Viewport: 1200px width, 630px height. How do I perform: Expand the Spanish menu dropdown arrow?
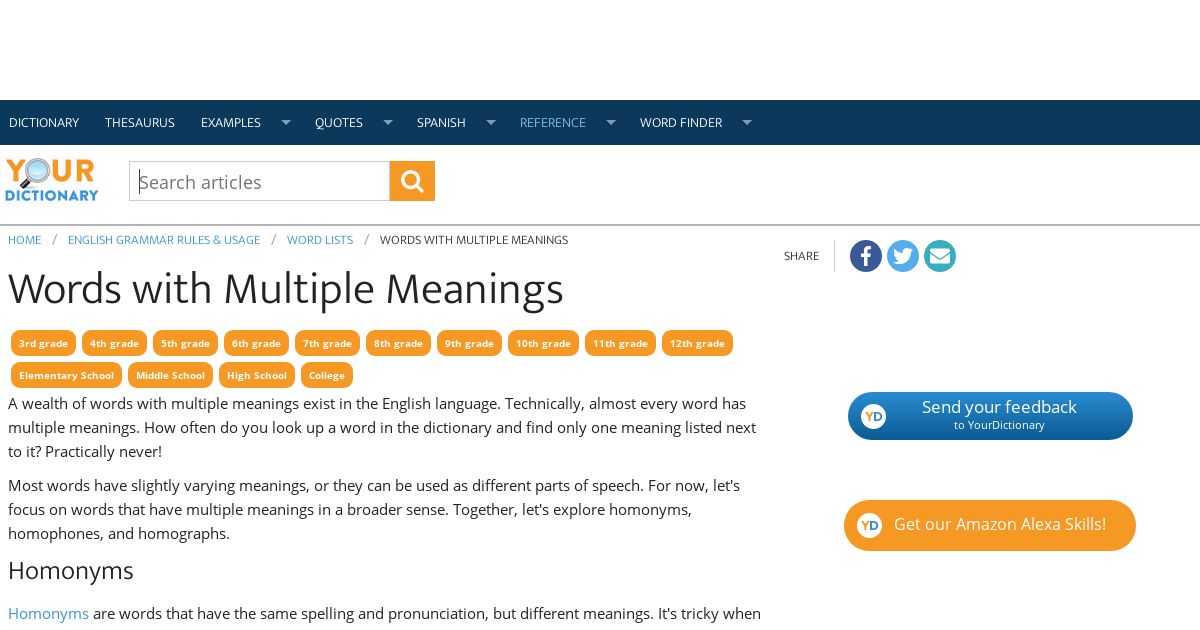coord(491,122)
